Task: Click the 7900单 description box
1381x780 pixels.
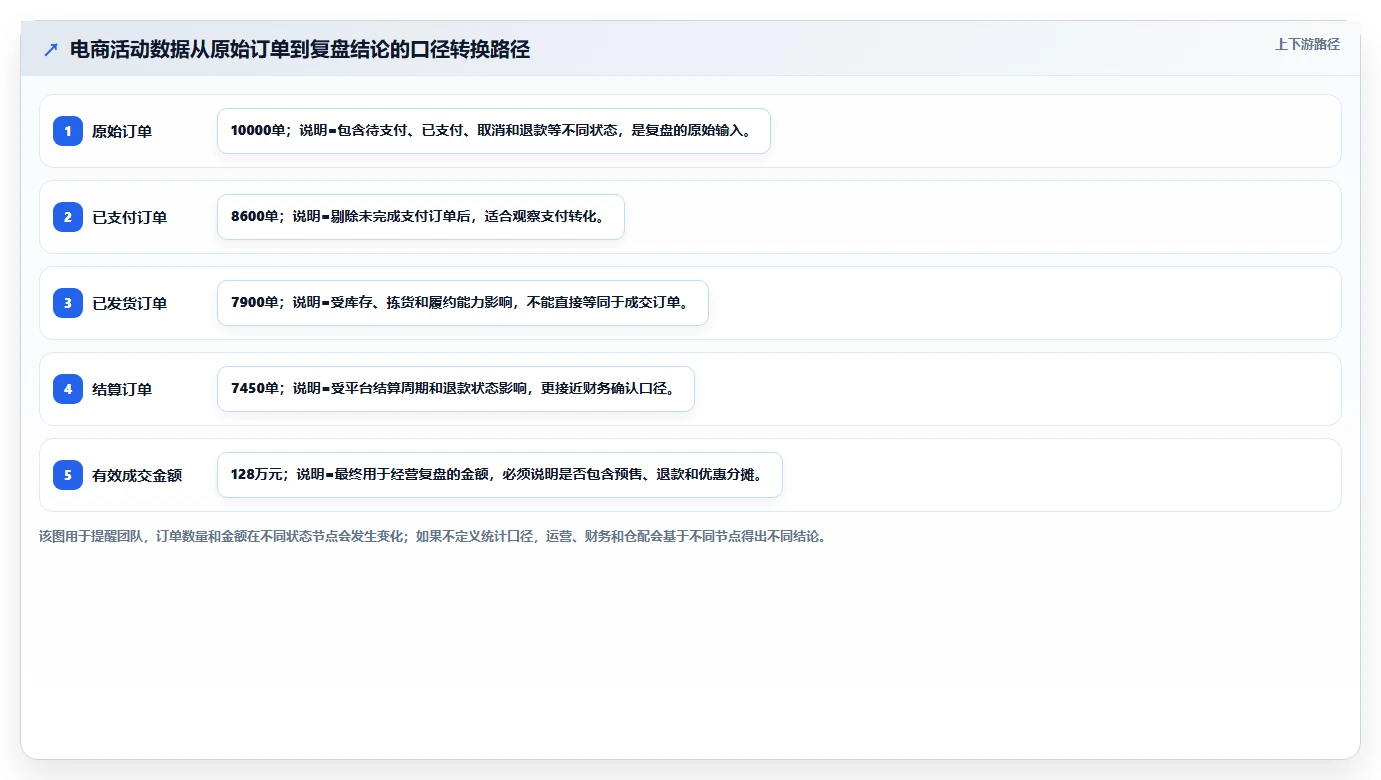Action: (x=463, y=303)
